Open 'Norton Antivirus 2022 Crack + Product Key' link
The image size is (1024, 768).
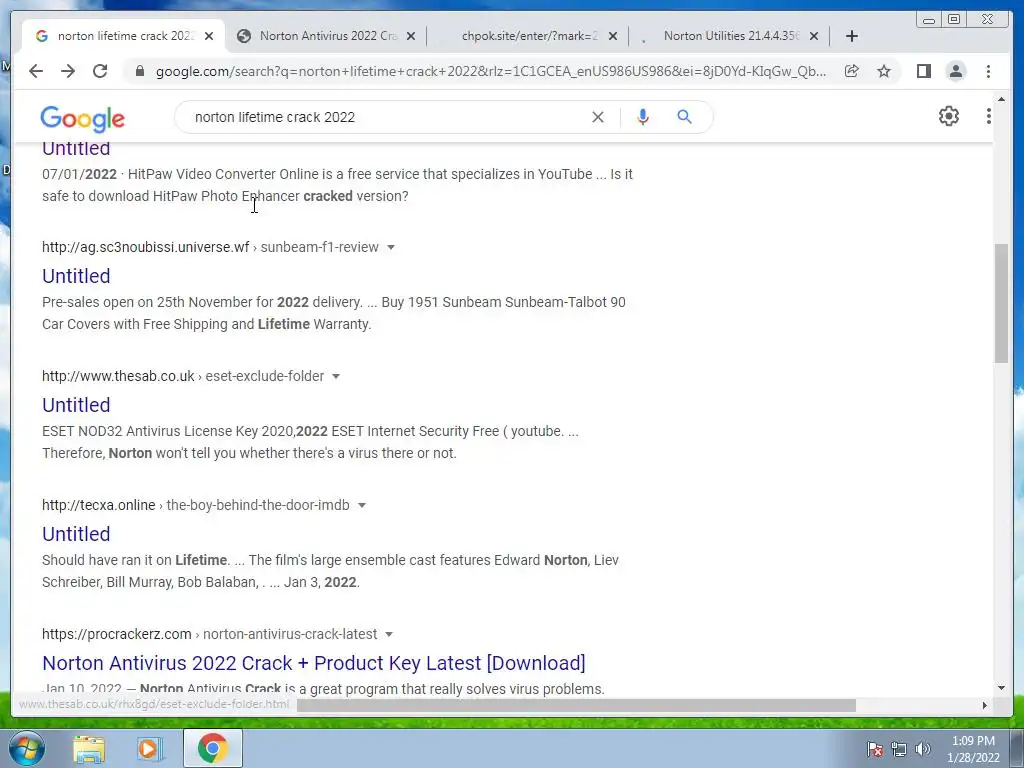click(x=313, y=663)
